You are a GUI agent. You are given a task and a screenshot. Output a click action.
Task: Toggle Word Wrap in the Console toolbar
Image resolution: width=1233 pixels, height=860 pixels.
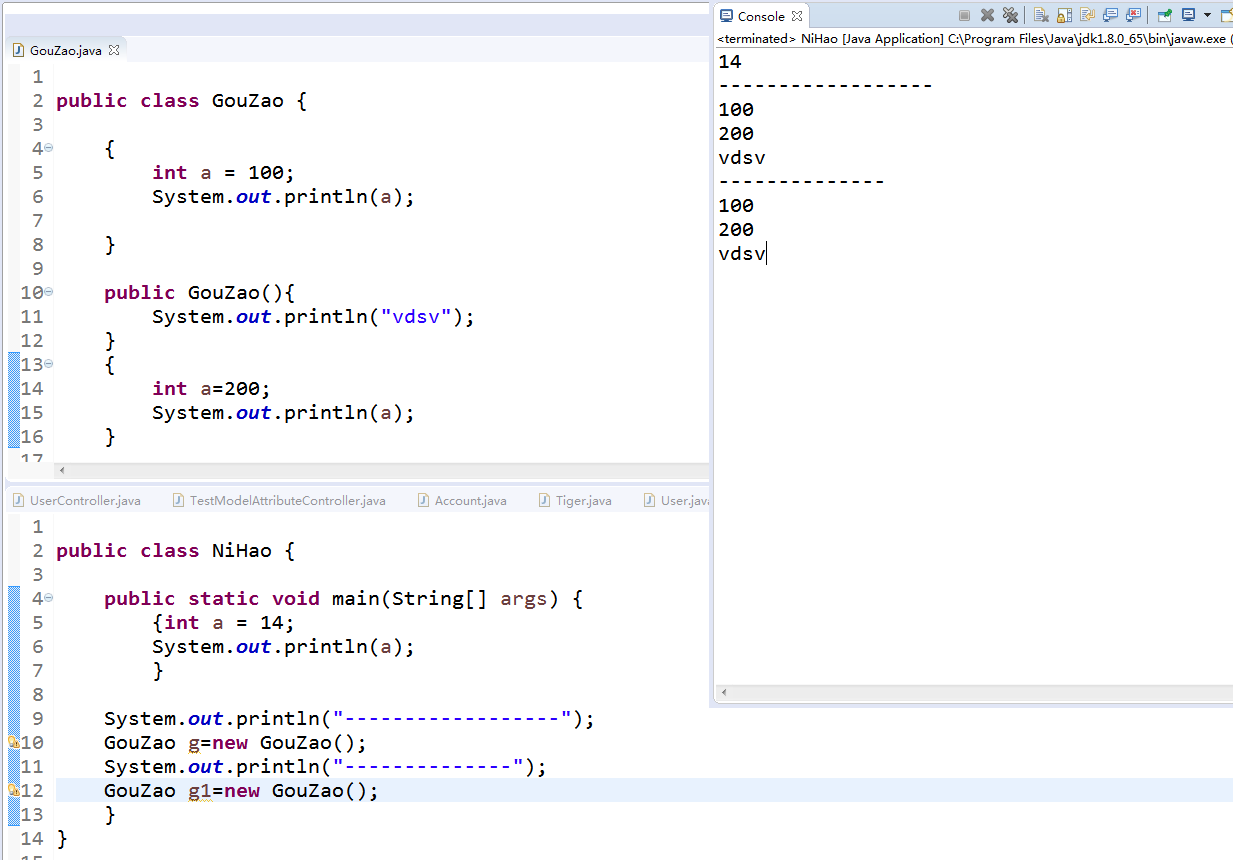coord(1087,15)
